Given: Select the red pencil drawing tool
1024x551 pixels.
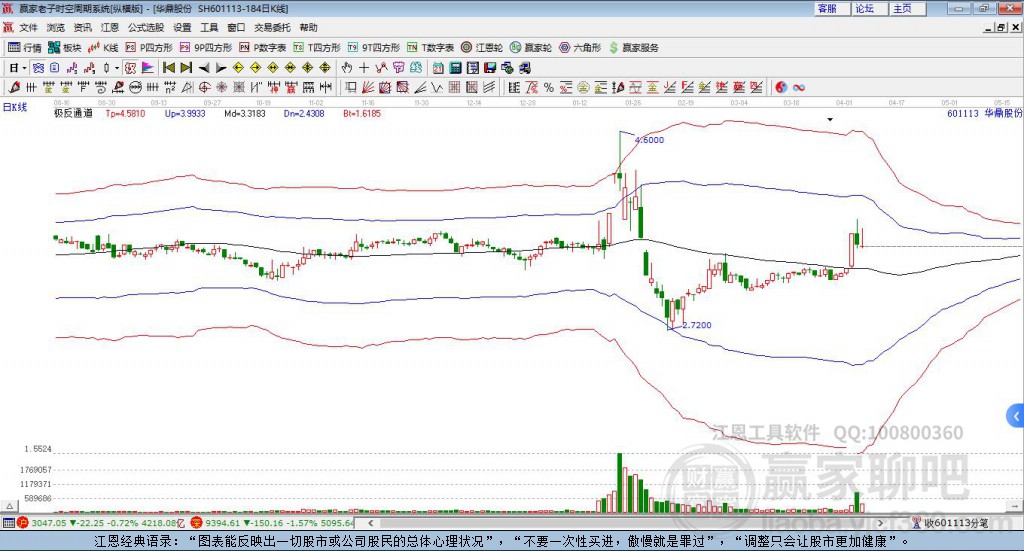Looking at the screenshot, I should (x=14, y=87).
